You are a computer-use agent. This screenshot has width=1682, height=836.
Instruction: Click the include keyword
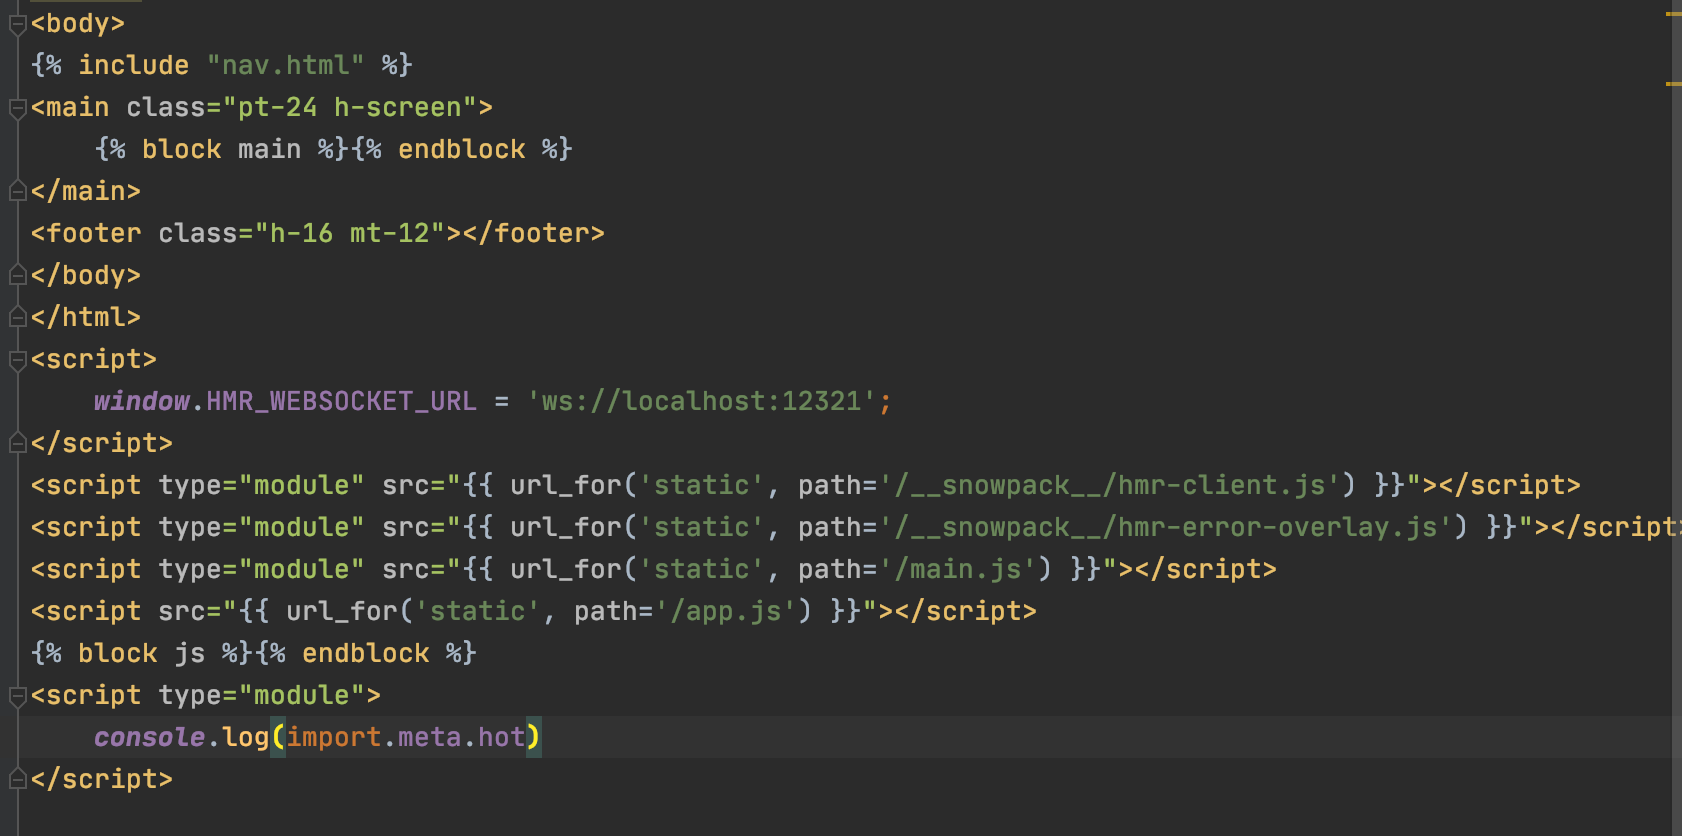(134, 65)
